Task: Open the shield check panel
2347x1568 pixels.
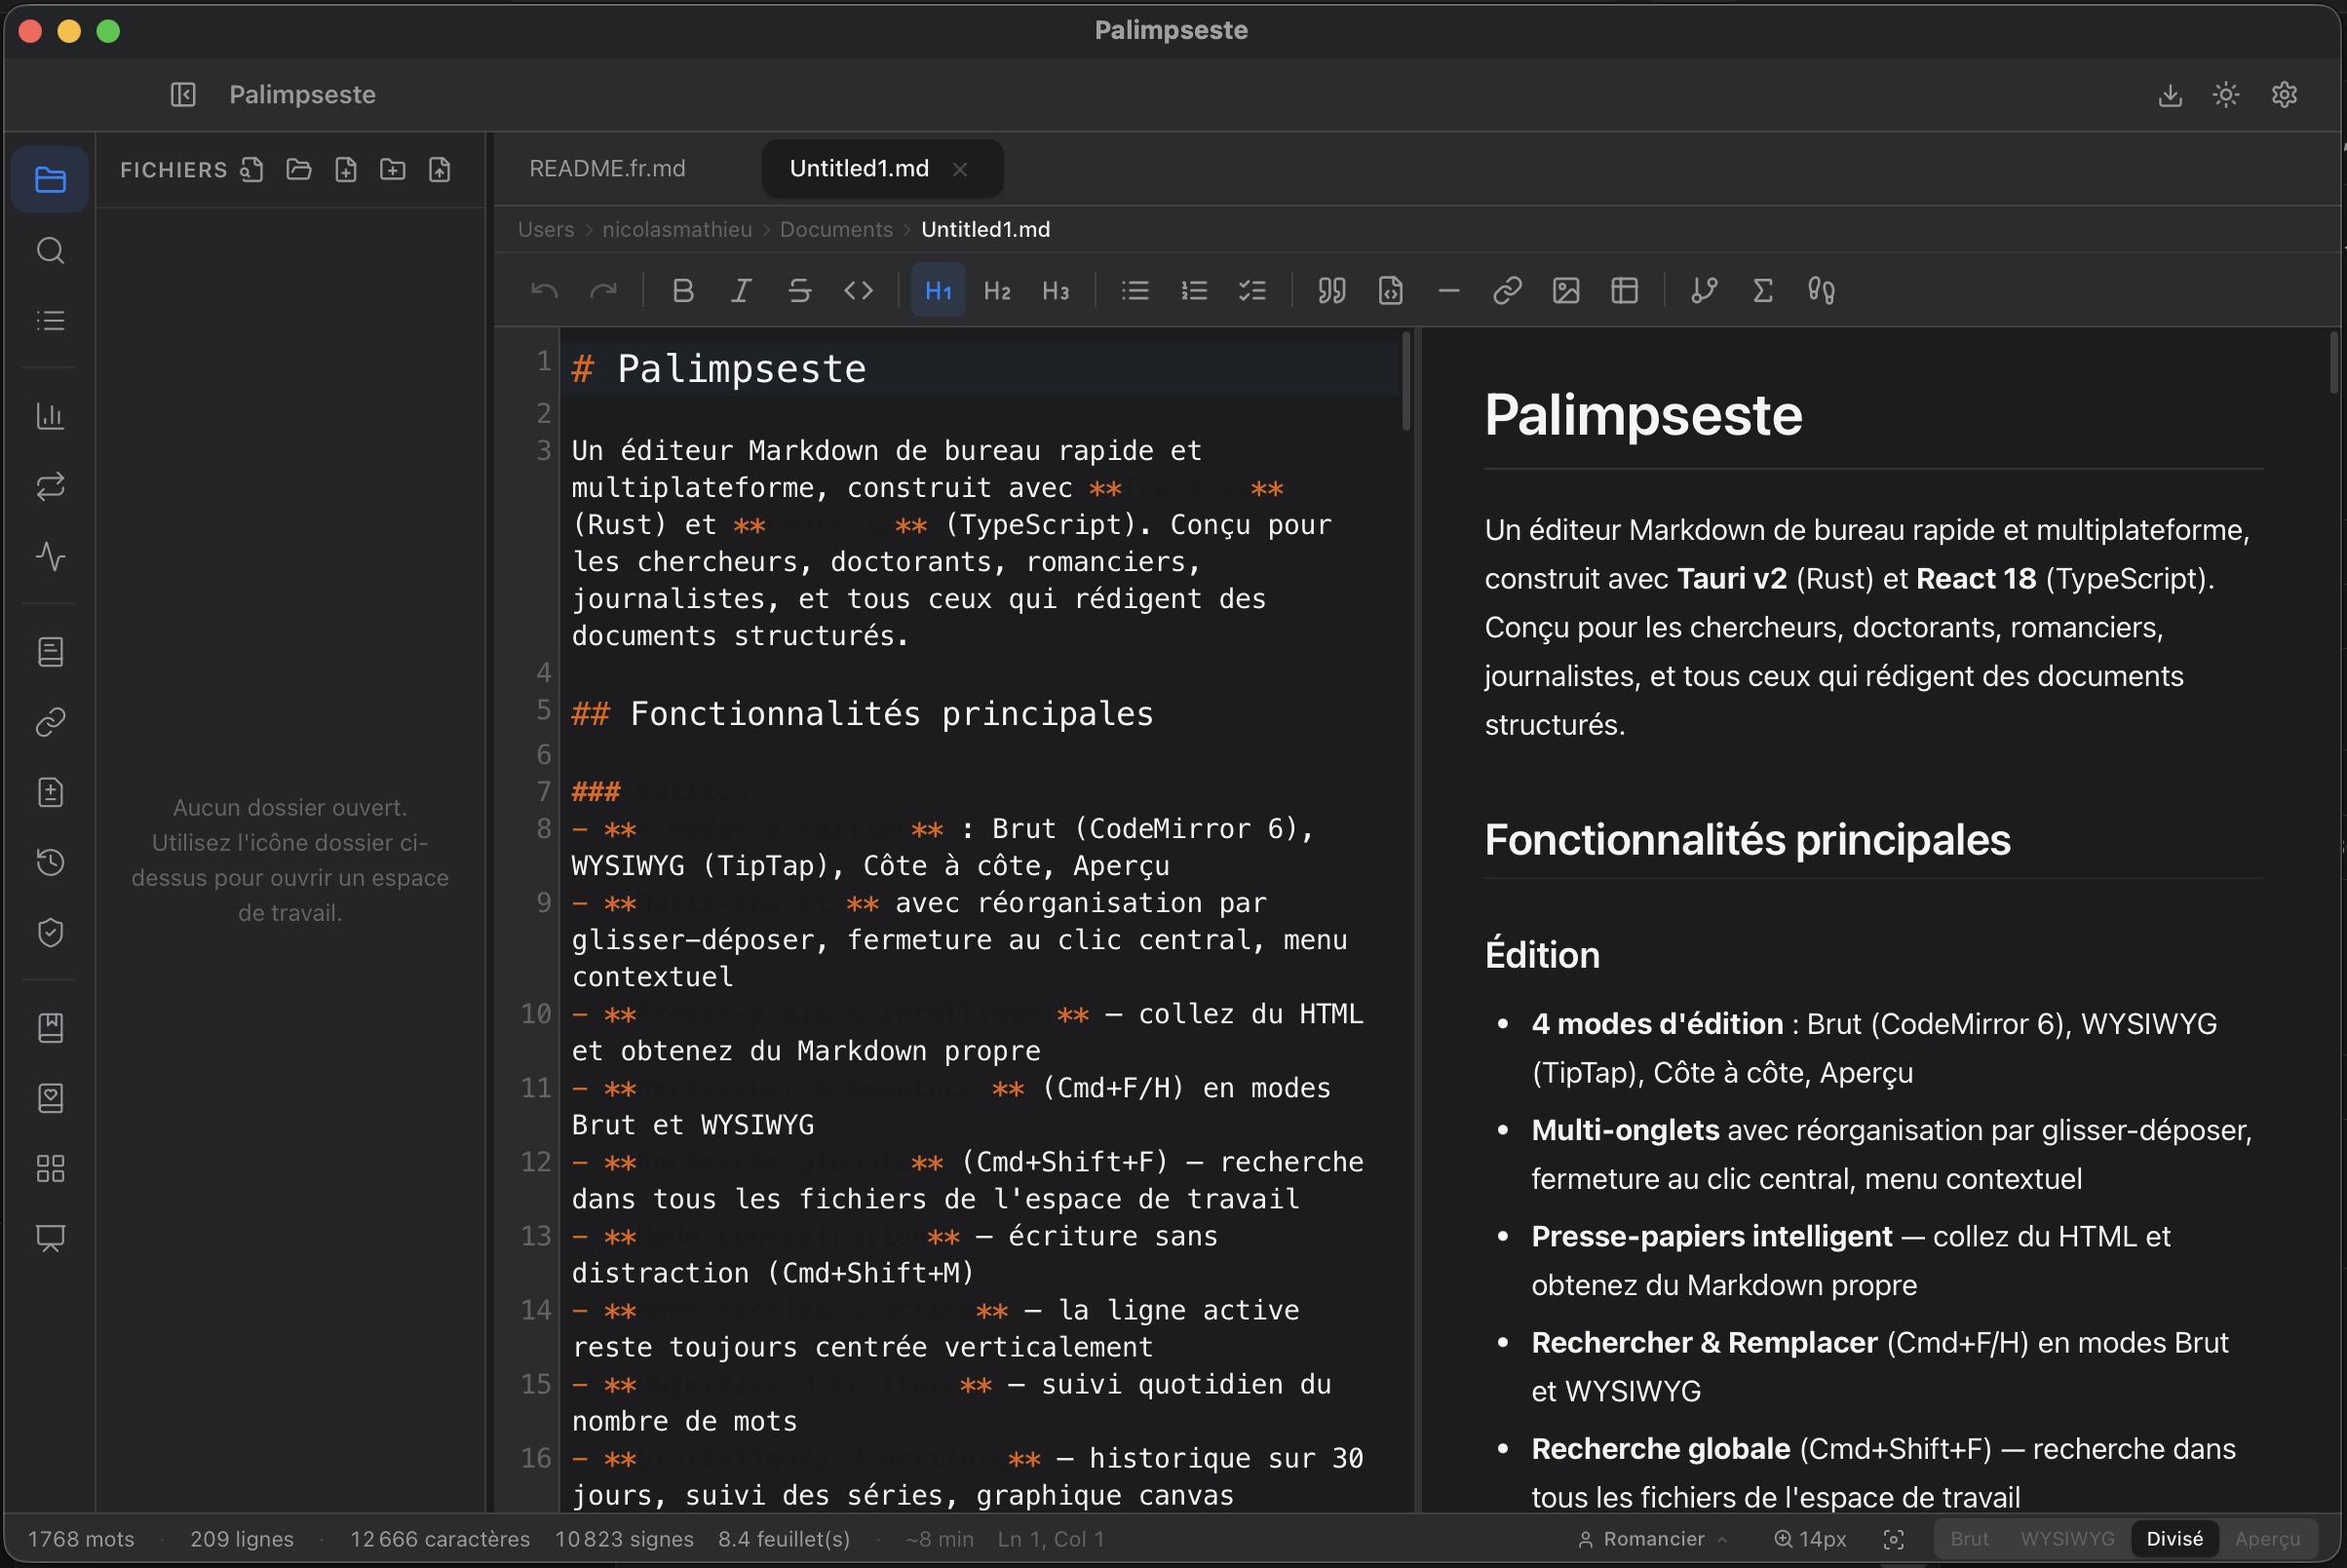Action: [x=50, y=932]
